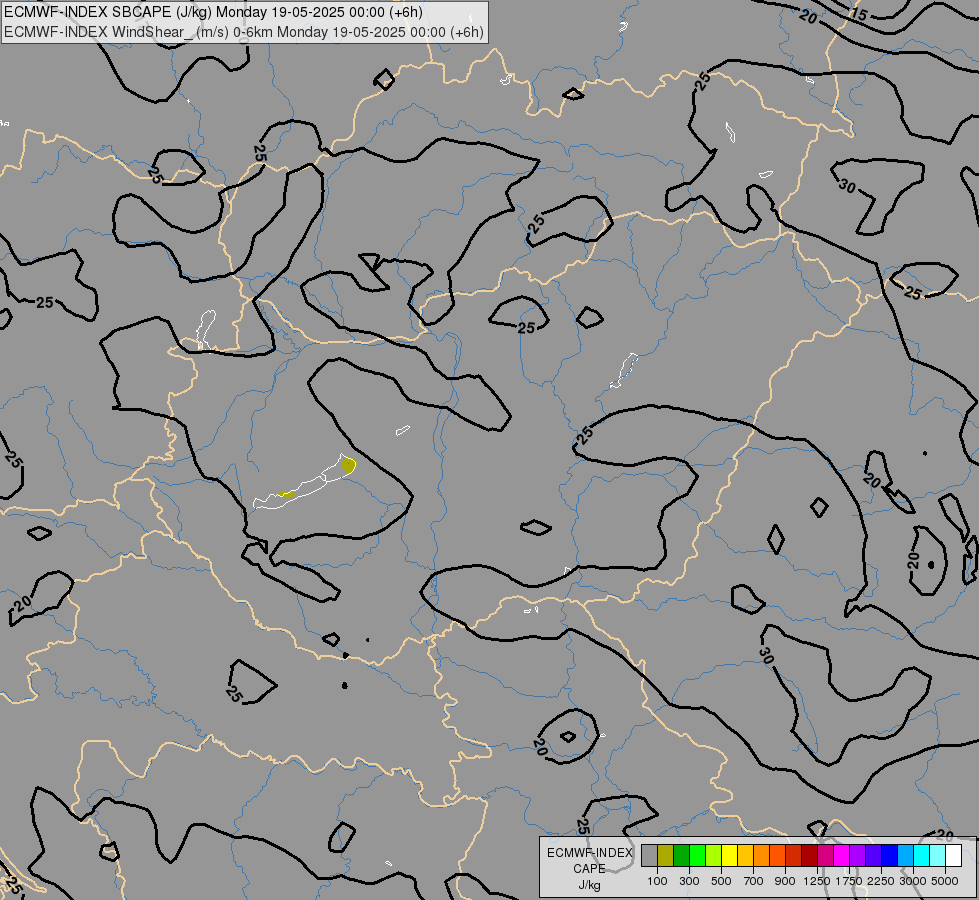Click the white swatch in the CAPE legend
This screenshot has height=900, width=979.
(x=953, y=856)
